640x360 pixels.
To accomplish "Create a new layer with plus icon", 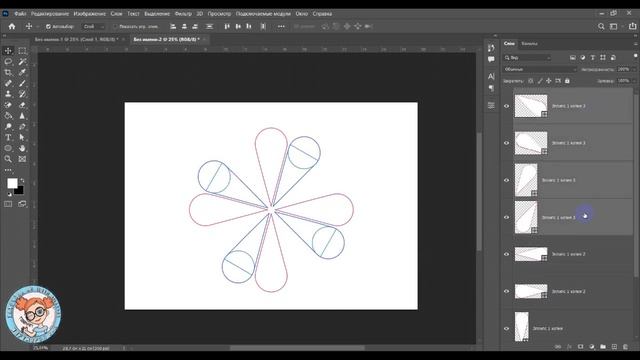I will coord(614,347).
